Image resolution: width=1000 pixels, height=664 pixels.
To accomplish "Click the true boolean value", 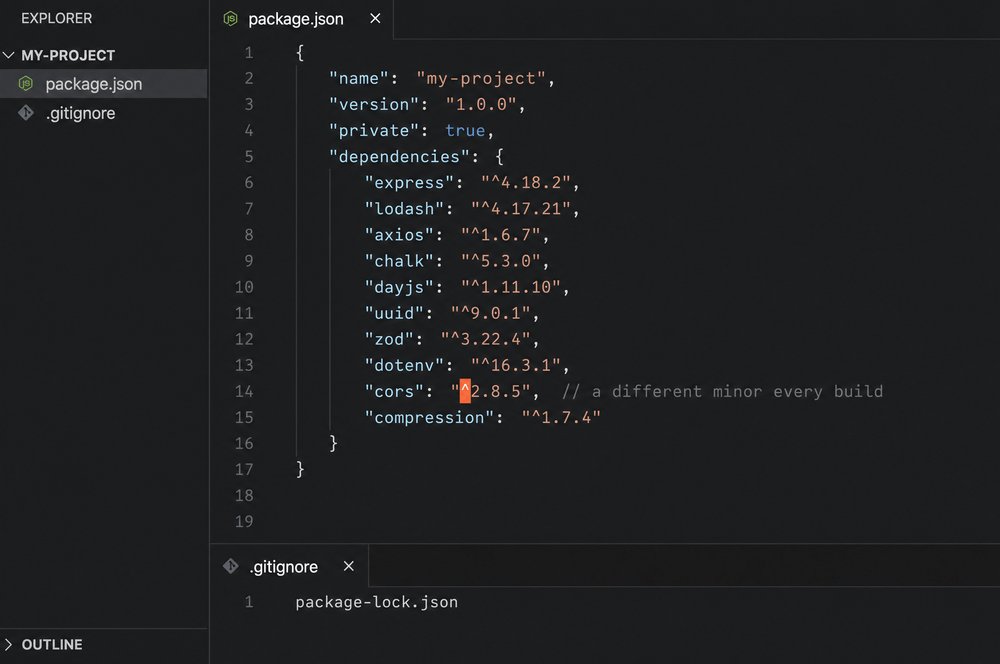I will coord(465,130).
